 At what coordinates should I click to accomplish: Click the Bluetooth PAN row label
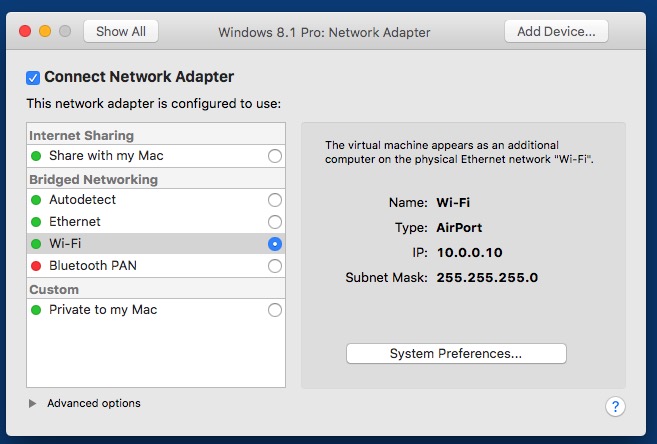(93, 266)
